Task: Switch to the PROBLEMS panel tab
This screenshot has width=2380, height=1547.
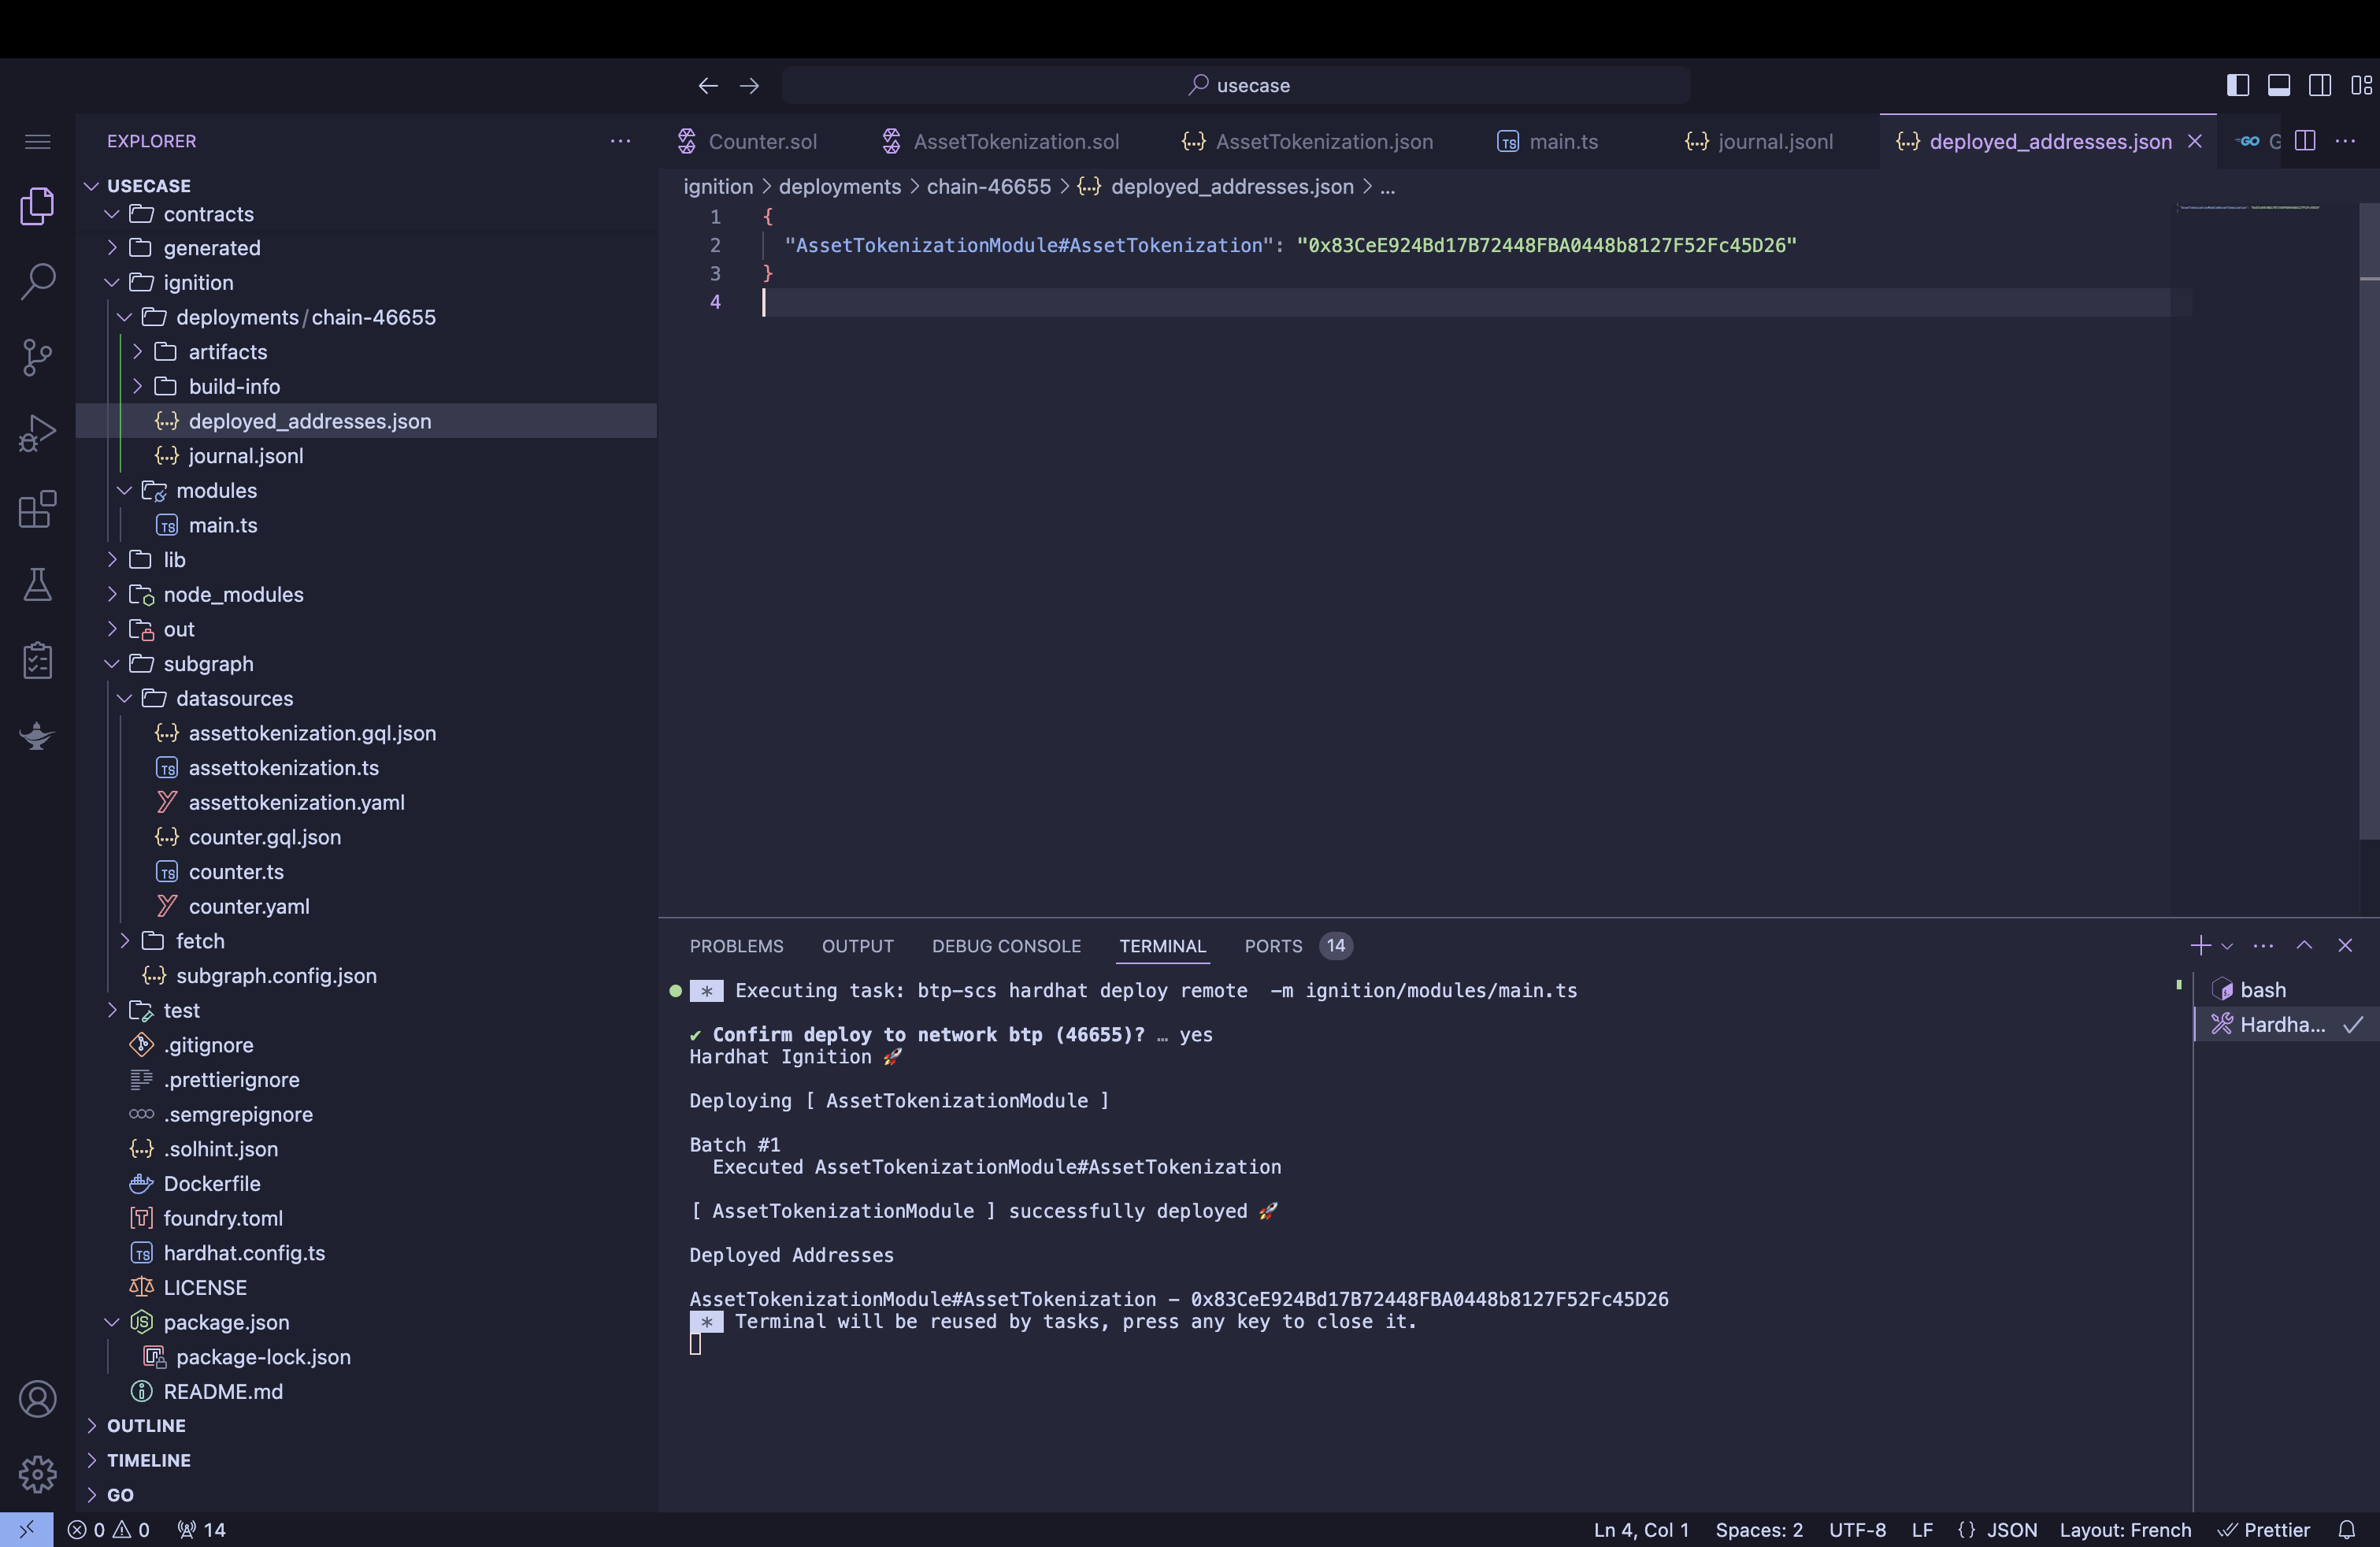Action: pyautogui.click(x=736, y=946)
